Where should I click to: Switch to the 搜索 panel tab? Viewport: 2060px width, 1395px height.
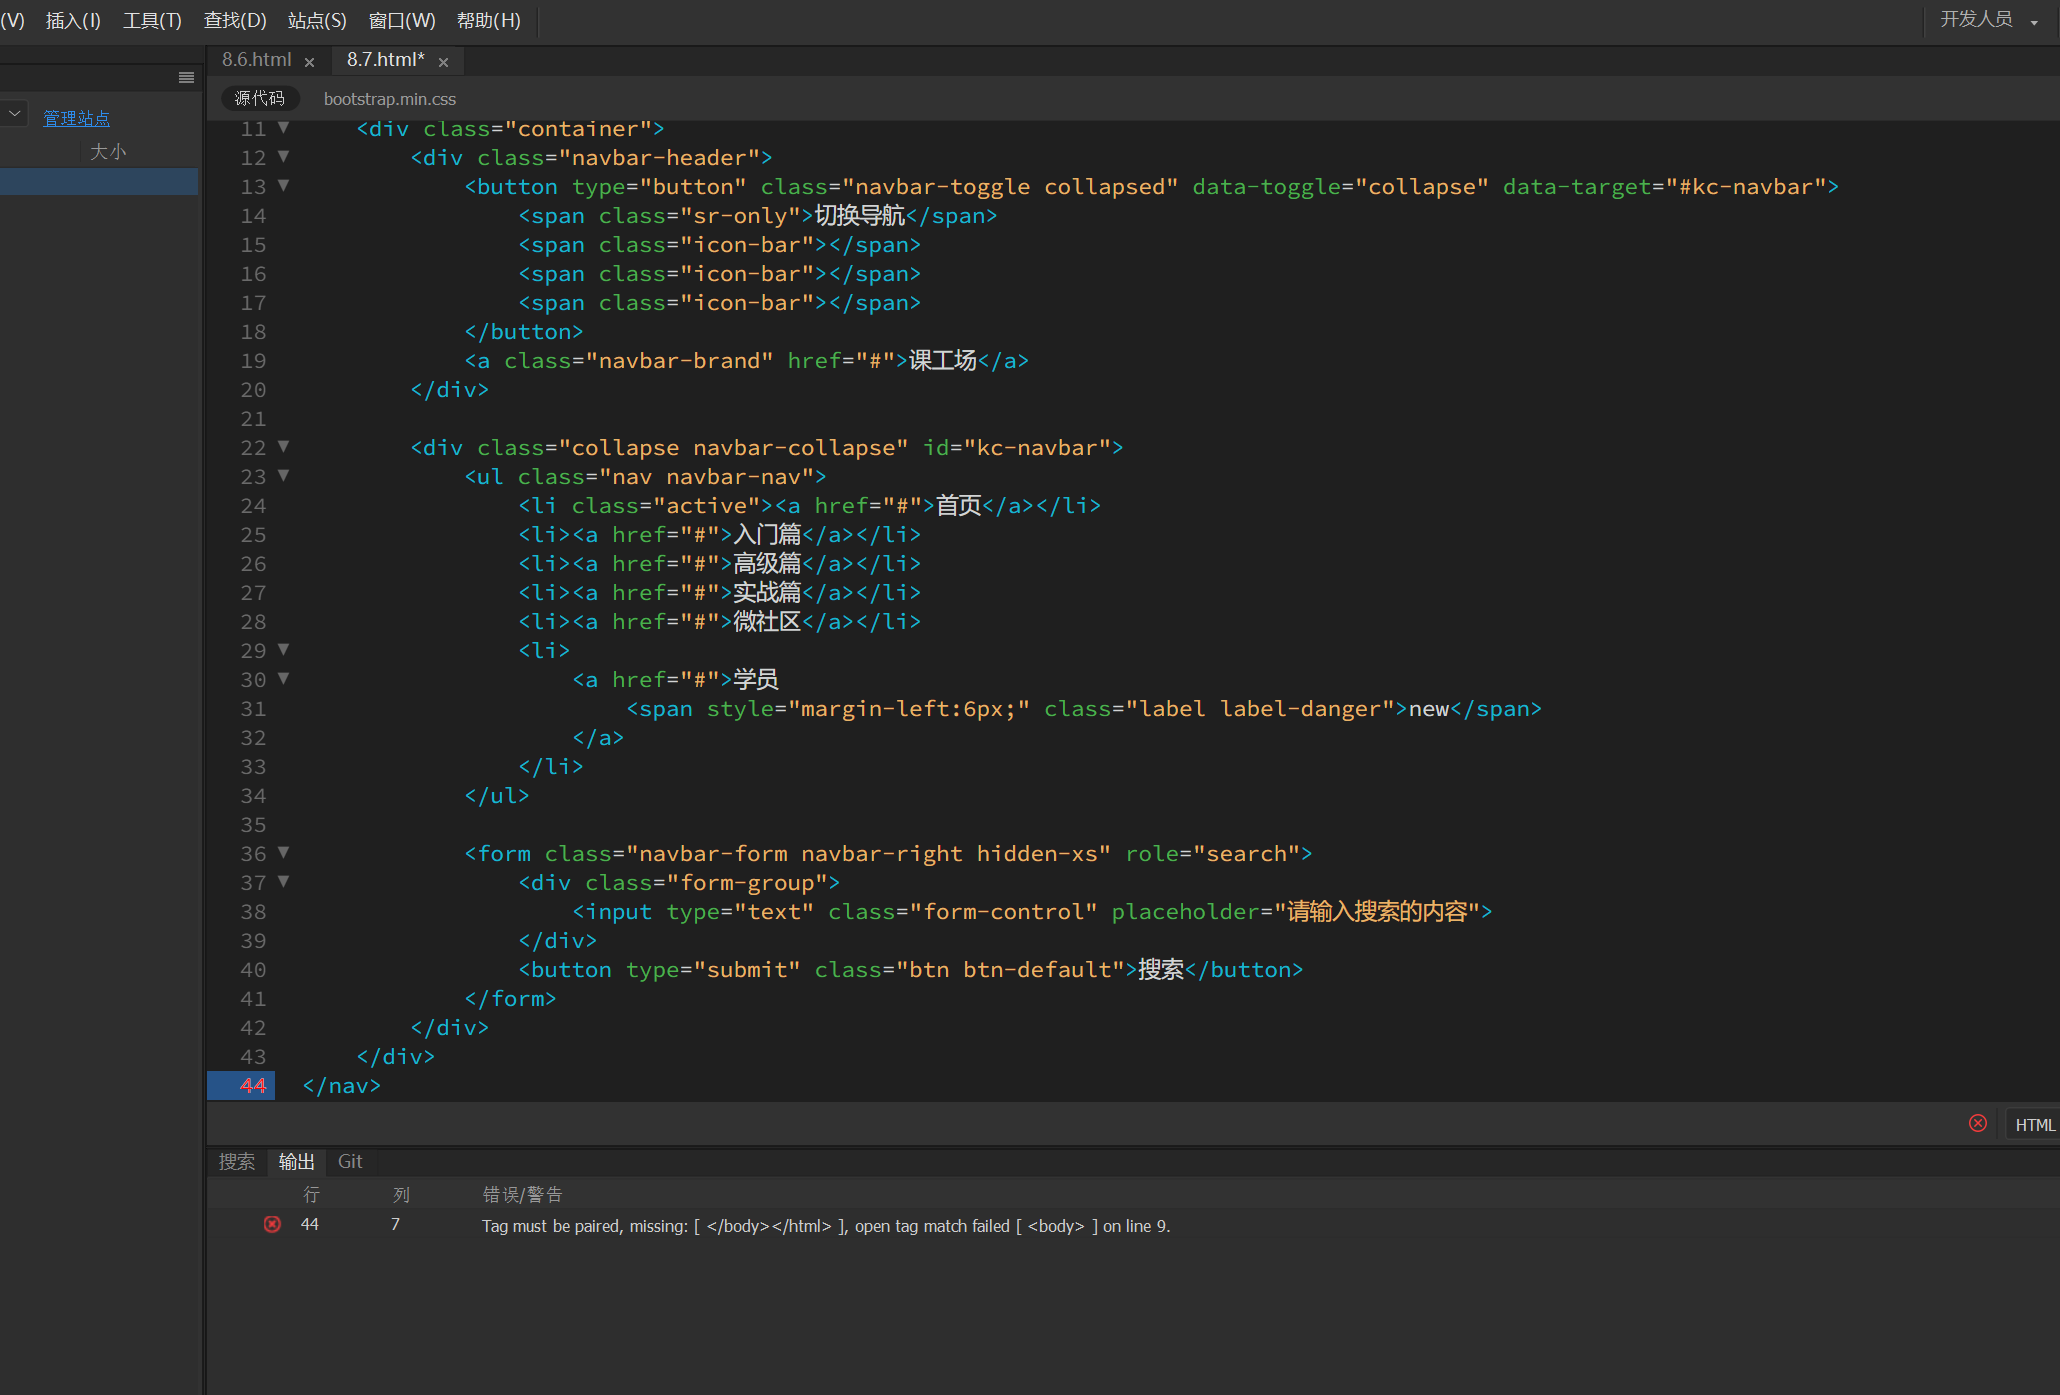pyautogui.click(x=237, y=1161)
